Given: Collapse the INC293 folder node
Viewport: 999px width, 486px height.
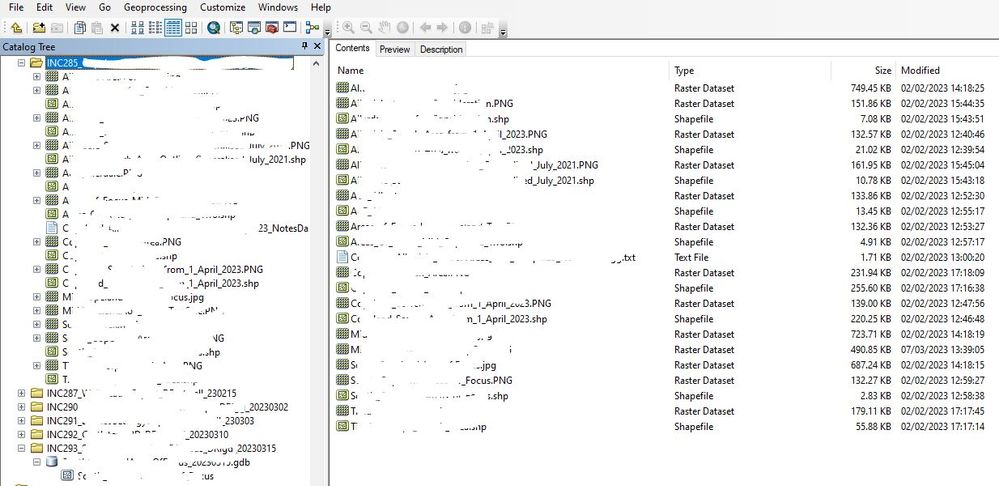Looking at the screenshot, I should pos(22,448).
